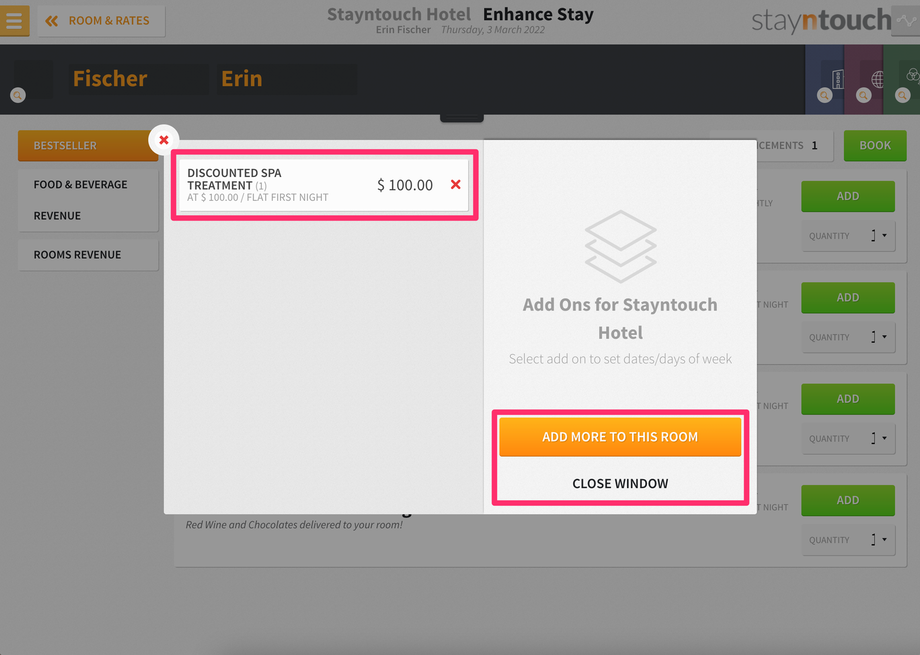
Task: Click 'Enhance Stay' title text
Action: 538,14
